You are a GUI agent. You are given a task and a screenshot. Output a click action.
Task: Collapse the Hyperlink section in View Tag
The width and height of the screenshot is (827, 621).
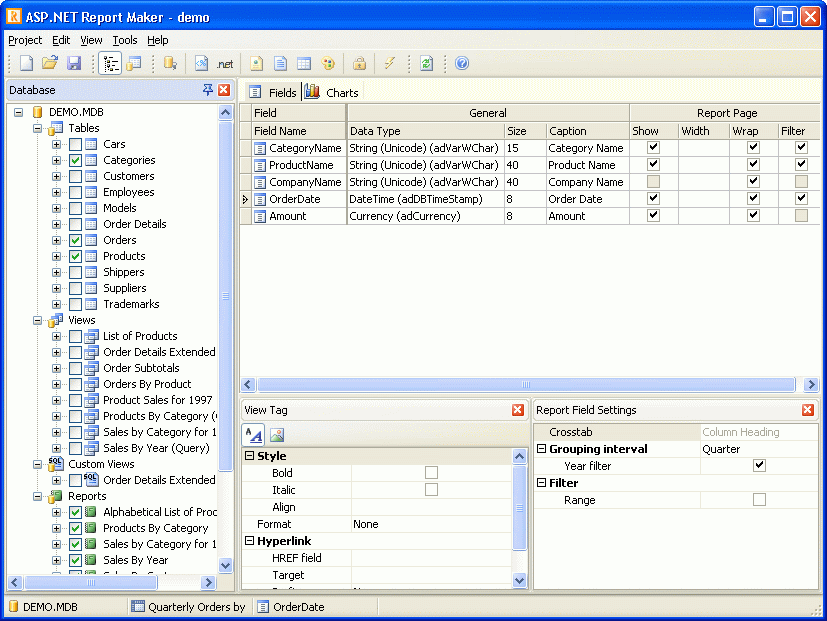tap(249, 541)
